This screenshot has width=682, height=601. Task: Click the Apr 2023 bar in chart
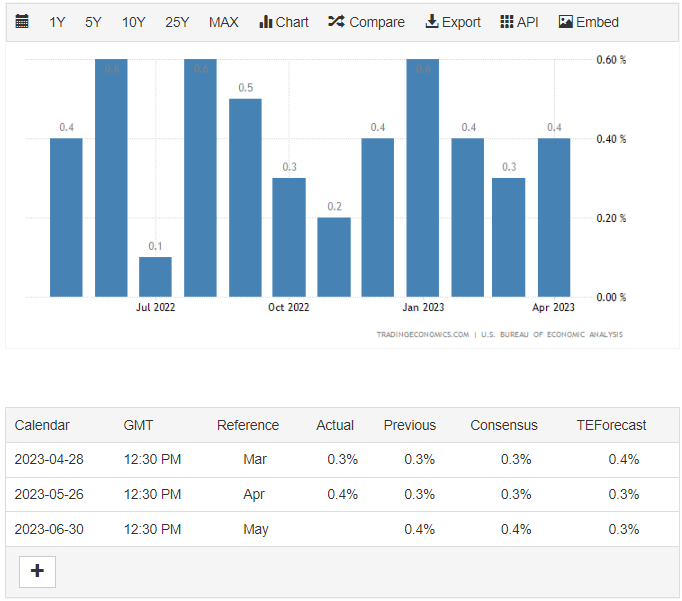554,218
